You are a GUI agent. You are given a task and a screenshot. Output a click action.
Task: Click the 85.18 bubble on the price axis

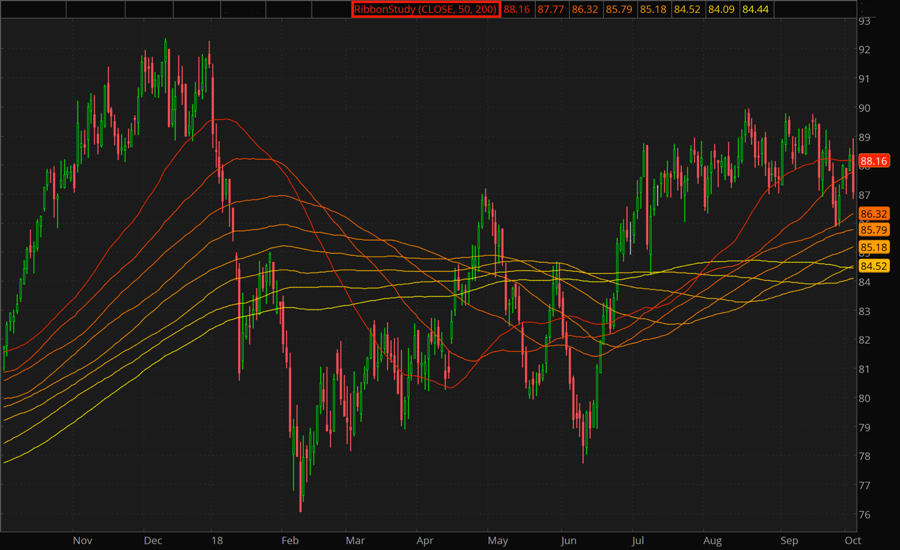pyautogui.click(x=874, y=248)
